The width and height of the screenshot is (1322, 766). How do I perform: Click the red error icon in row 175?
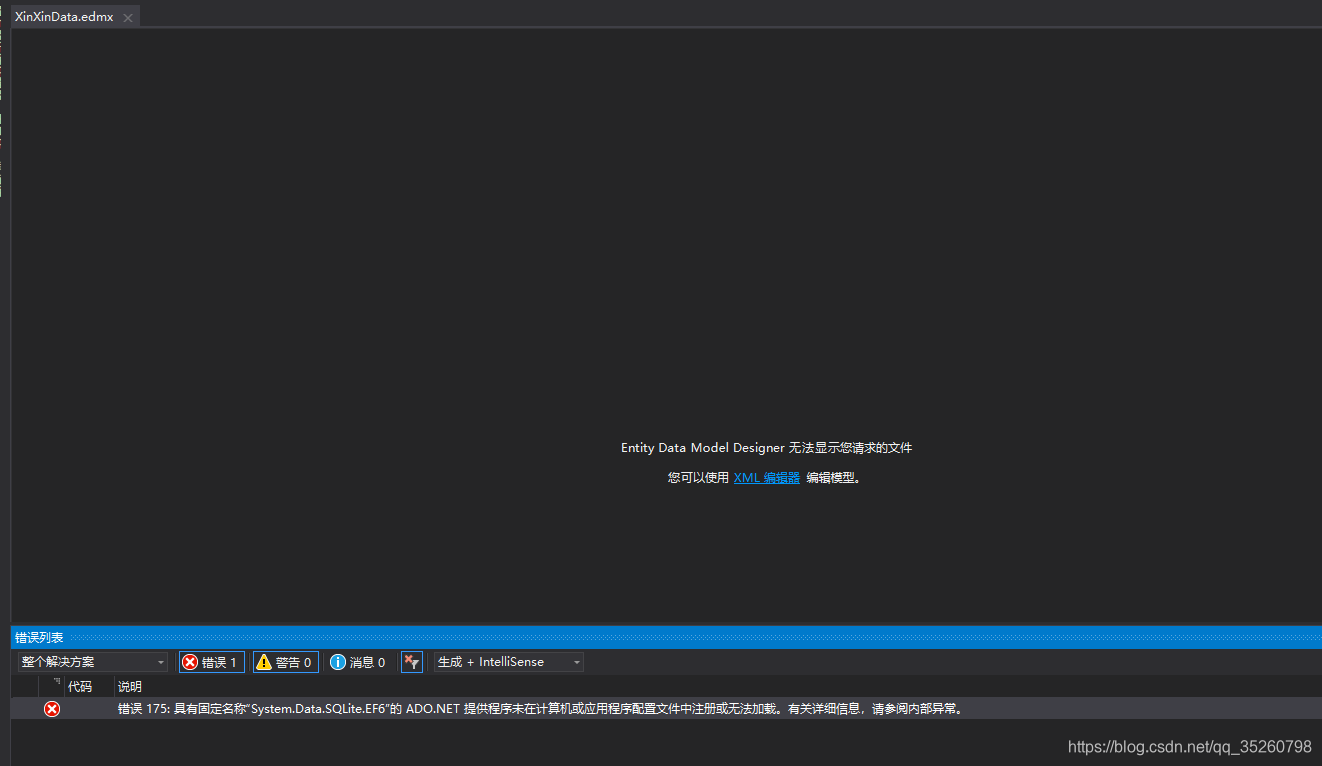coord(52,709)
